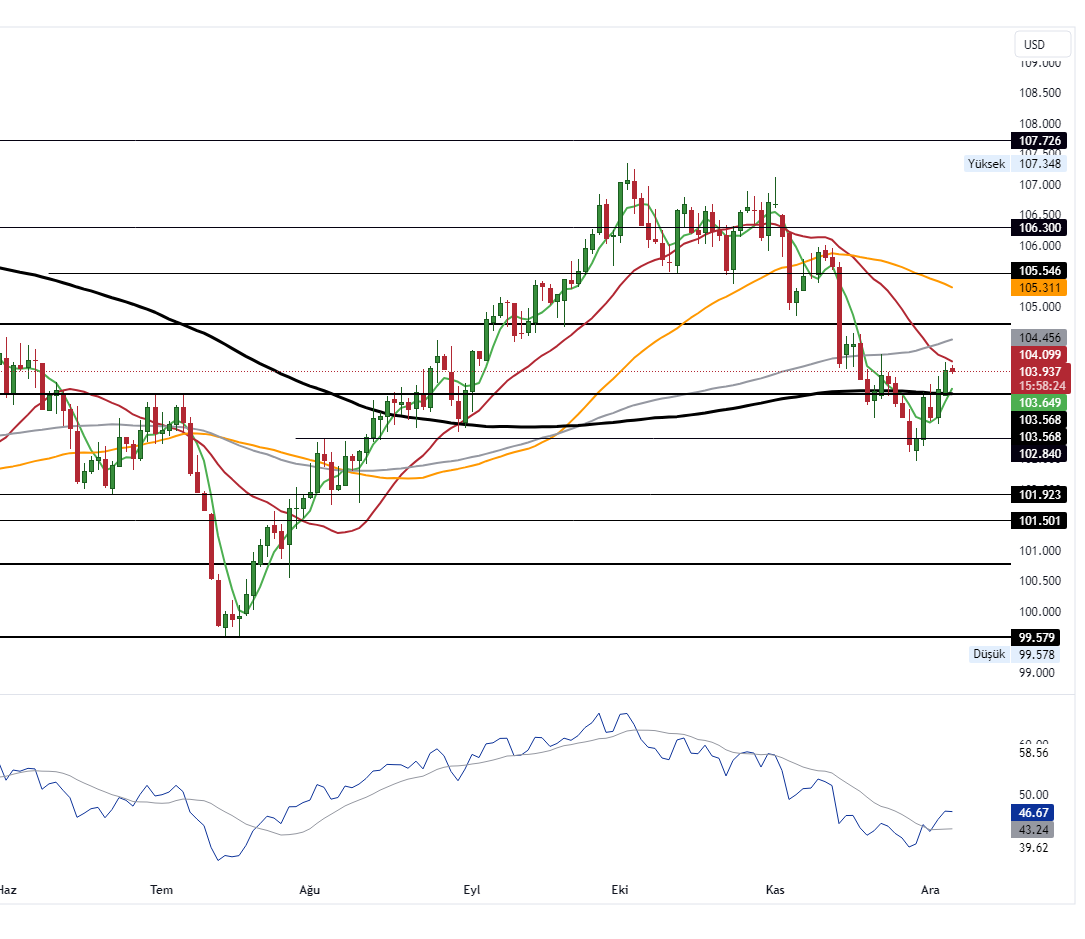Click the Eki label on the time axis
The width and height of the screenshot is (1085, 939).
620,889
